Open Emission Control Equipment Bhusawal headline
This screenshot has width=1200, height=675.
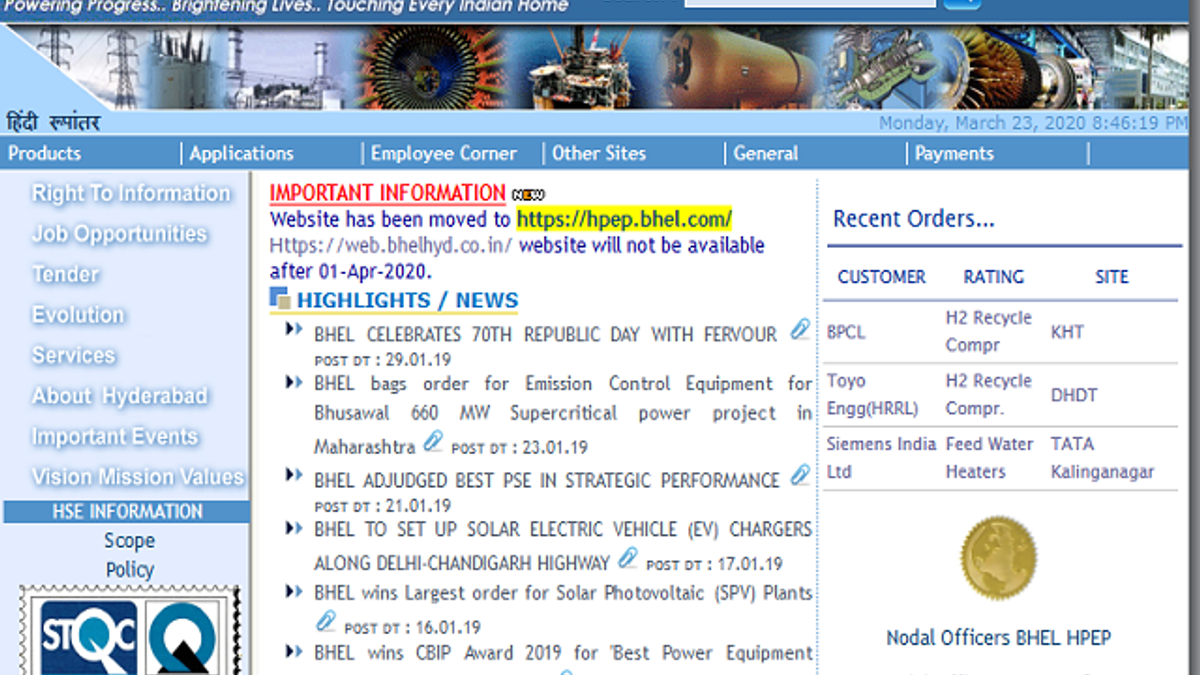(563, 413)
